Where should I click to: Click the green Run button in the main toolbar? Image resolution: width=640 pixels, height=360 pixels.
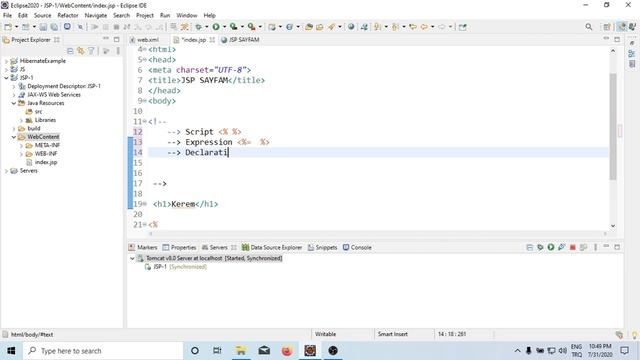(216, 27)
